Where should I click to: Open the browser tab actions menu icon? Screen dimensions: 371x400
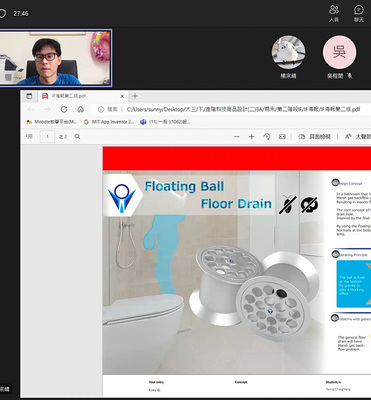coord(29,96)
